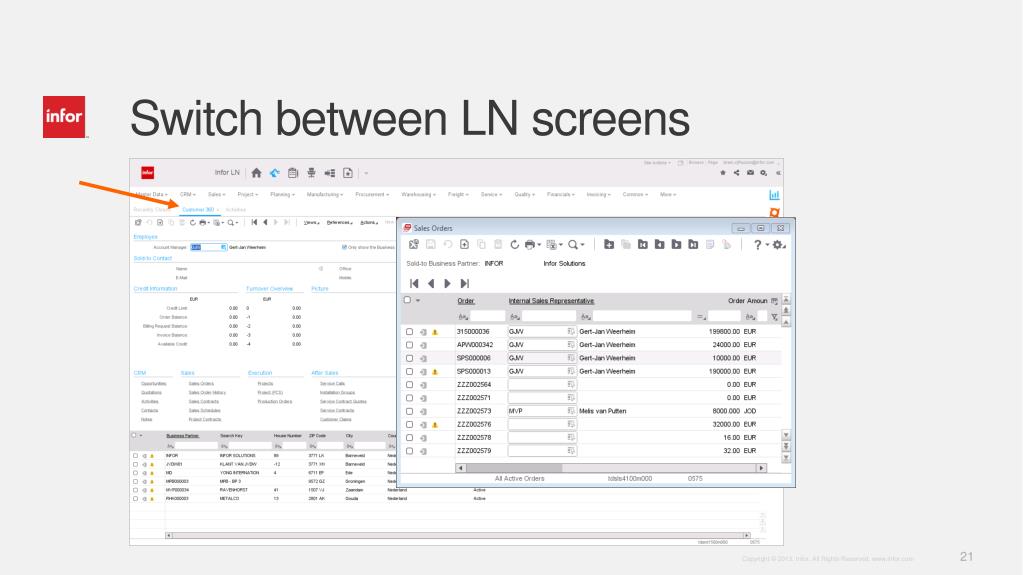Tick the checkbox for order ZZZ002573

pos(410,411)
